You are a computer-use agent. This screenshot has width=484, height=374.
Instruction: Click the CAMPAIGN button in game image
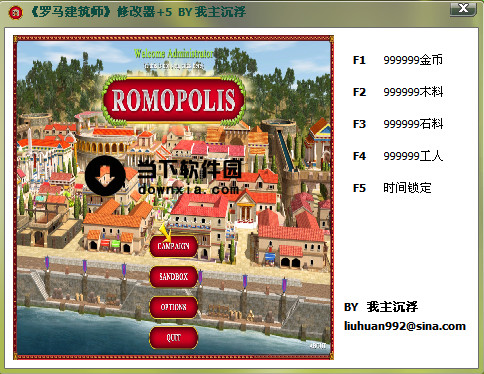coord(173,246)
